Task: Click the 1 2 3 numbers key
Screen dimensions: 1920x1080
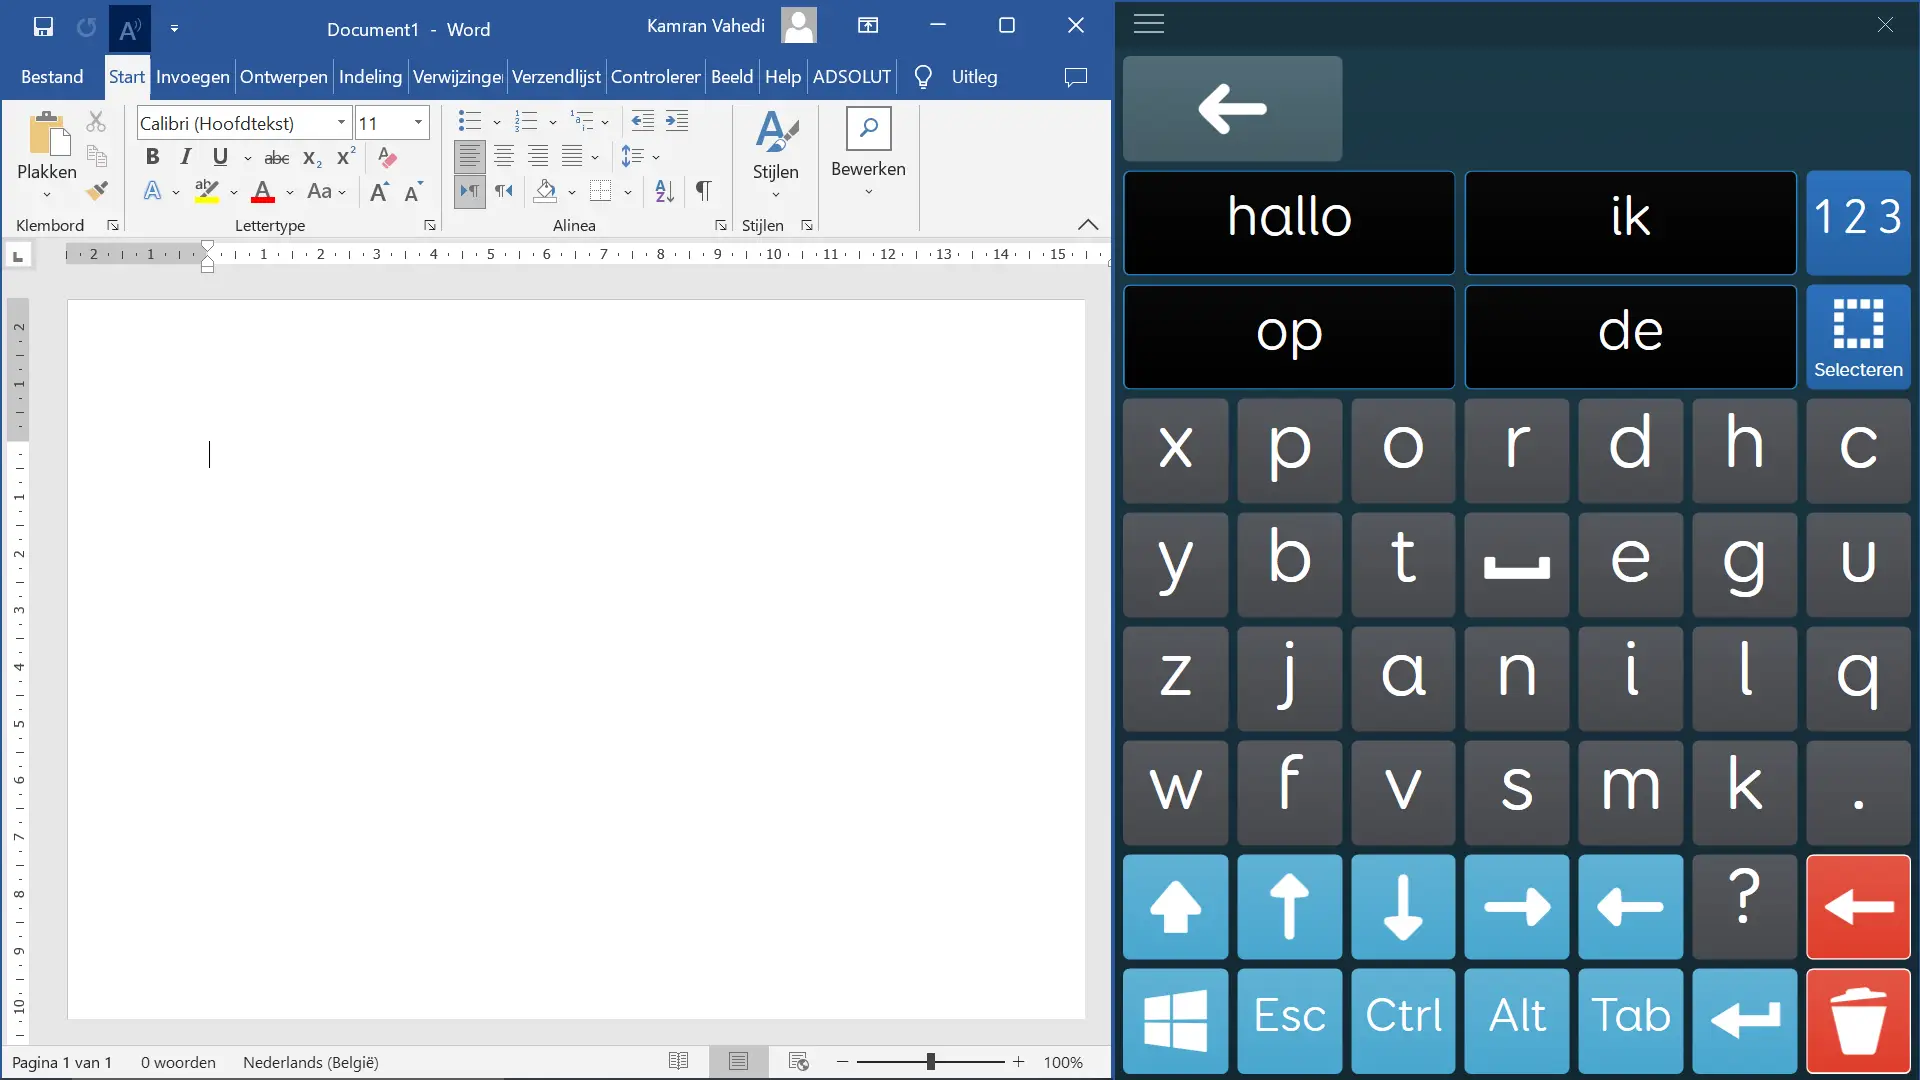Action: (x=1858, y=223)
